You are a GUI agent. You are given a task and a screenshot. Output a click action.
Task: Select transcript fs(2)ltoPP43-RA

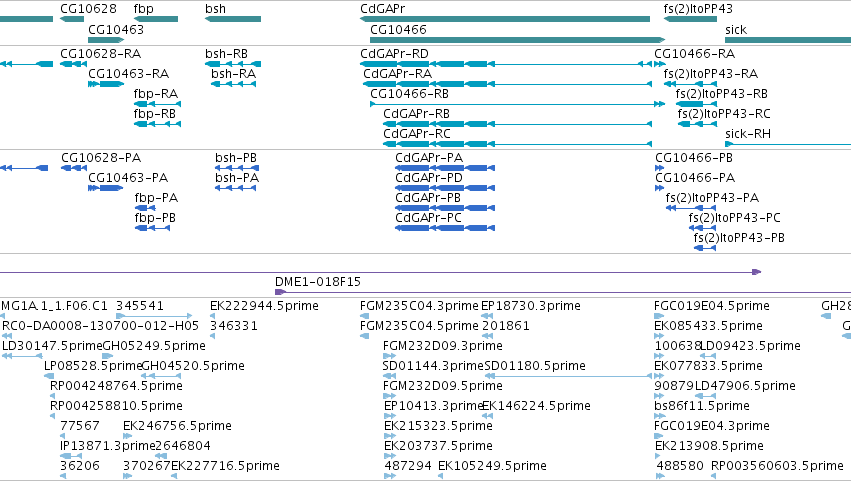coord(710,74)
